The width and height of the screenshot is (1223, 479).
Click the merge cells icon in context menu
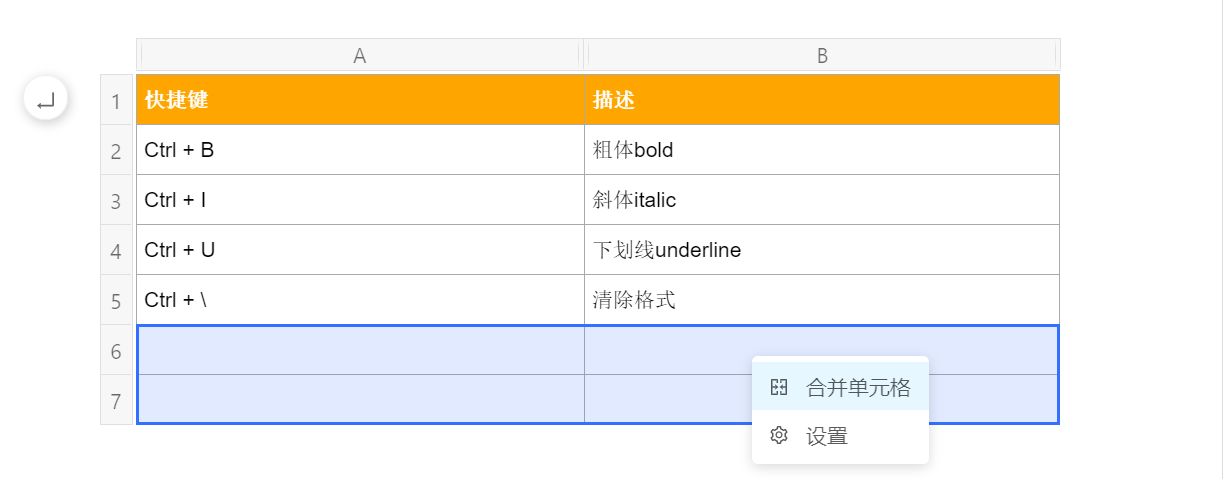[x=779, y=387]
